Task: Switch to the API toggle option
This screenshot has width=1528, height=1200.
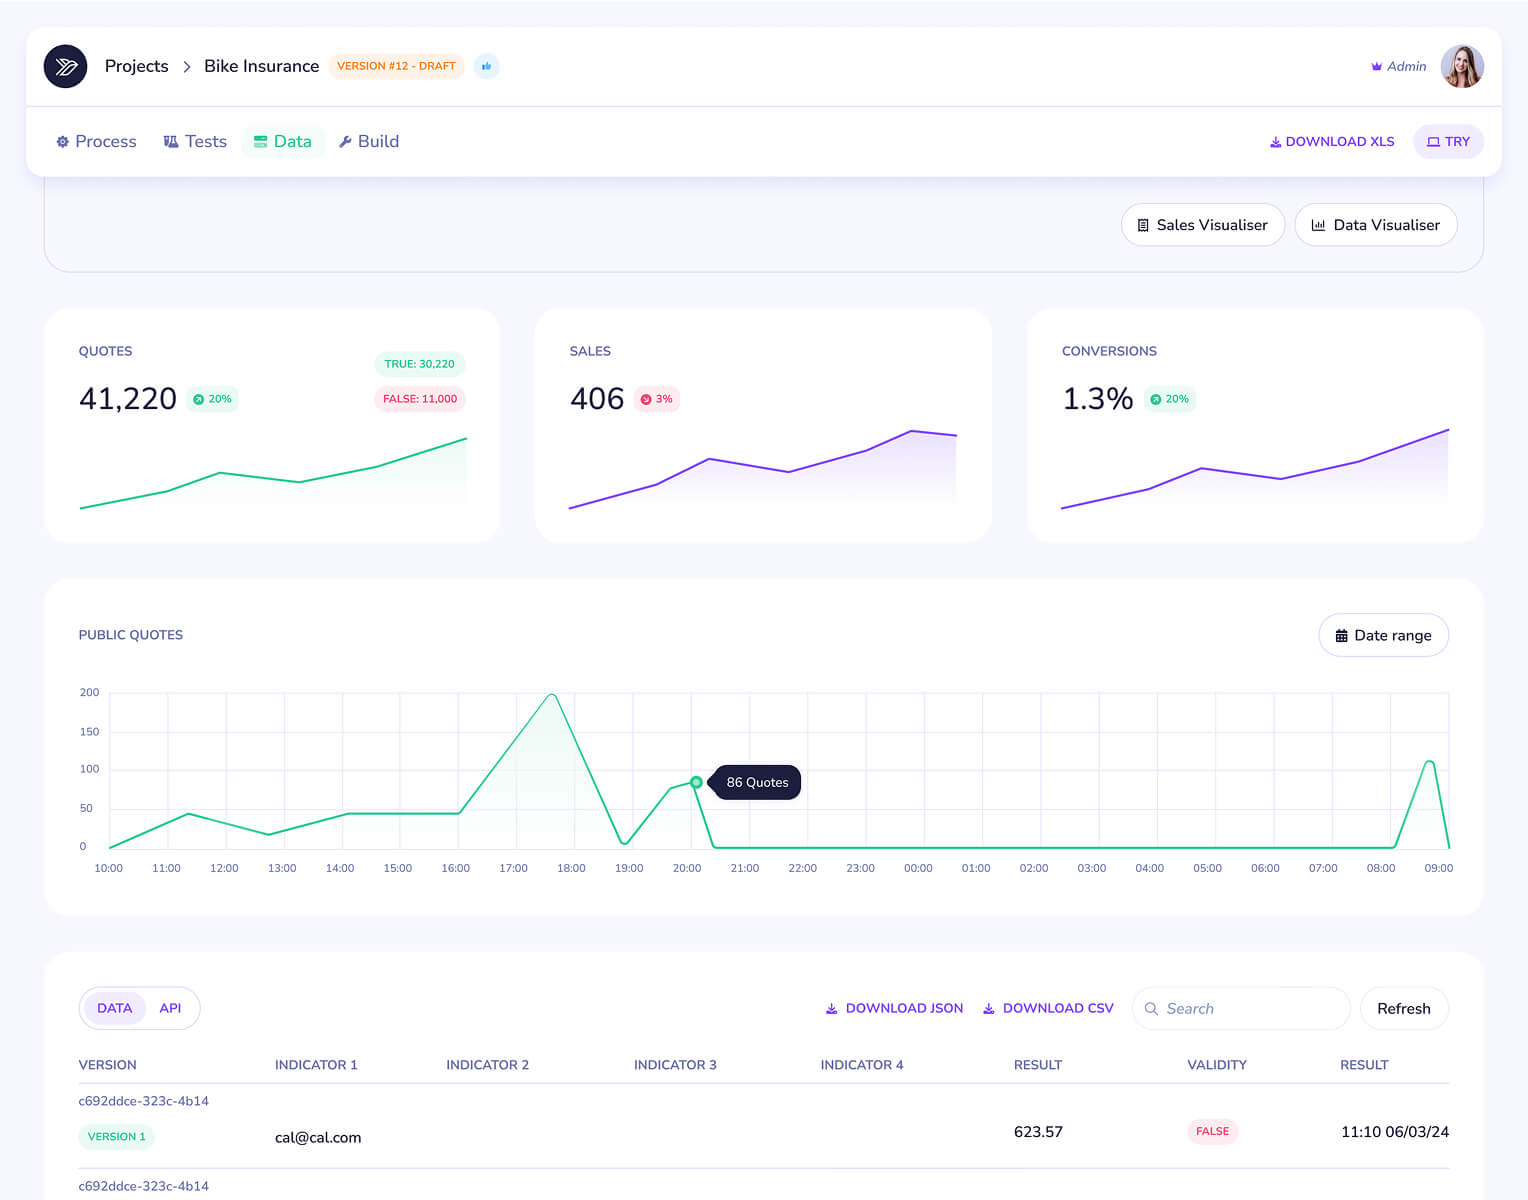Action: pyautogui.click(x=171, y=1008)
